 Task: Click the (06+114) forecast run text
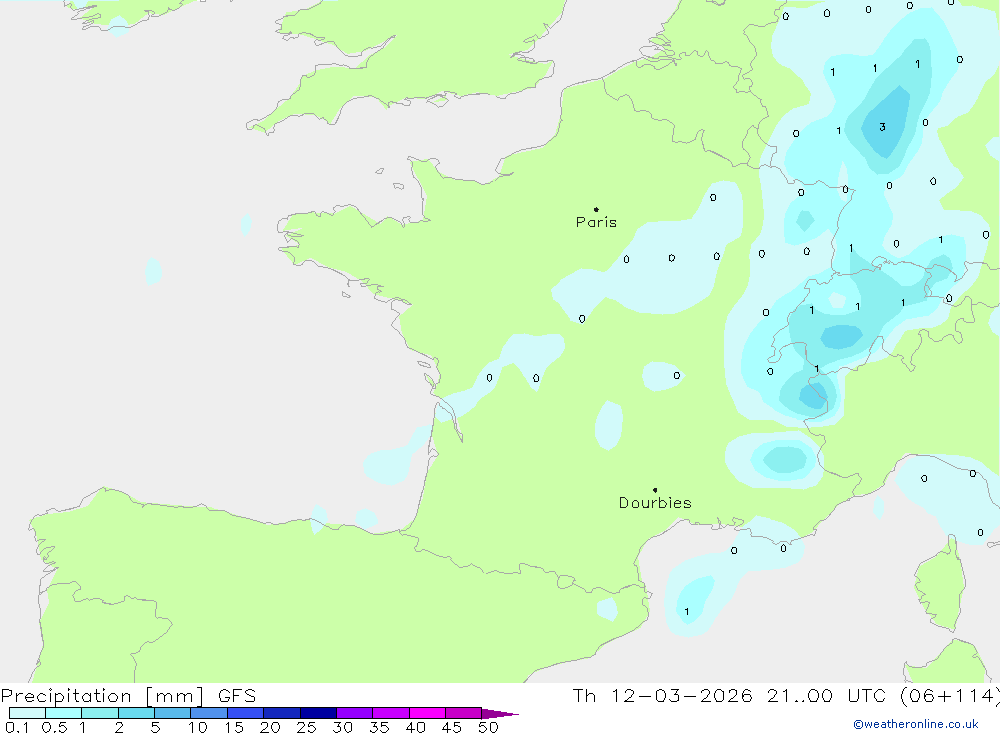[x=950, y=695]
